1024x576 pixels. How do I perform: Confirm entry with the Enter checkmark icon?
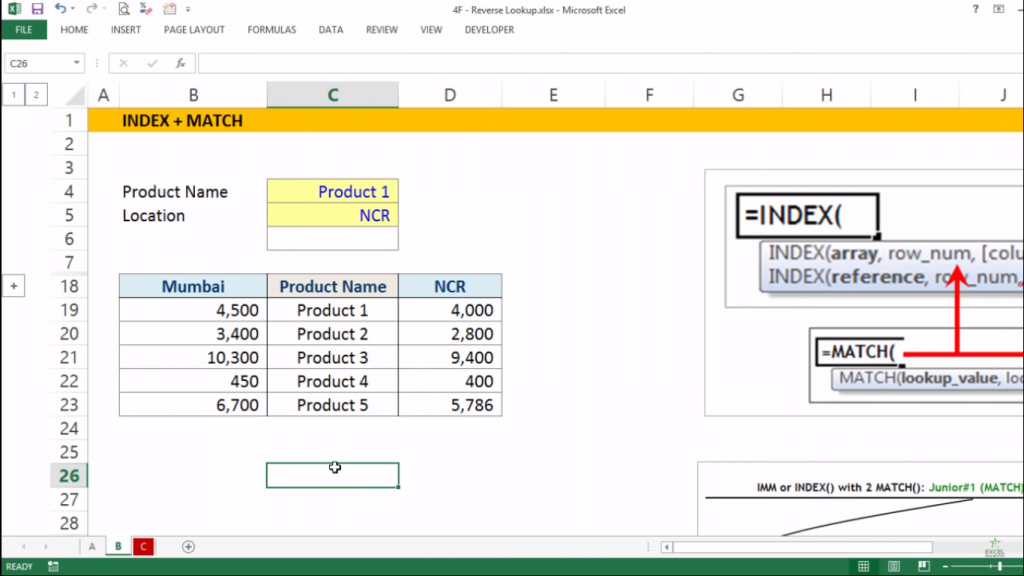point(152,63)
